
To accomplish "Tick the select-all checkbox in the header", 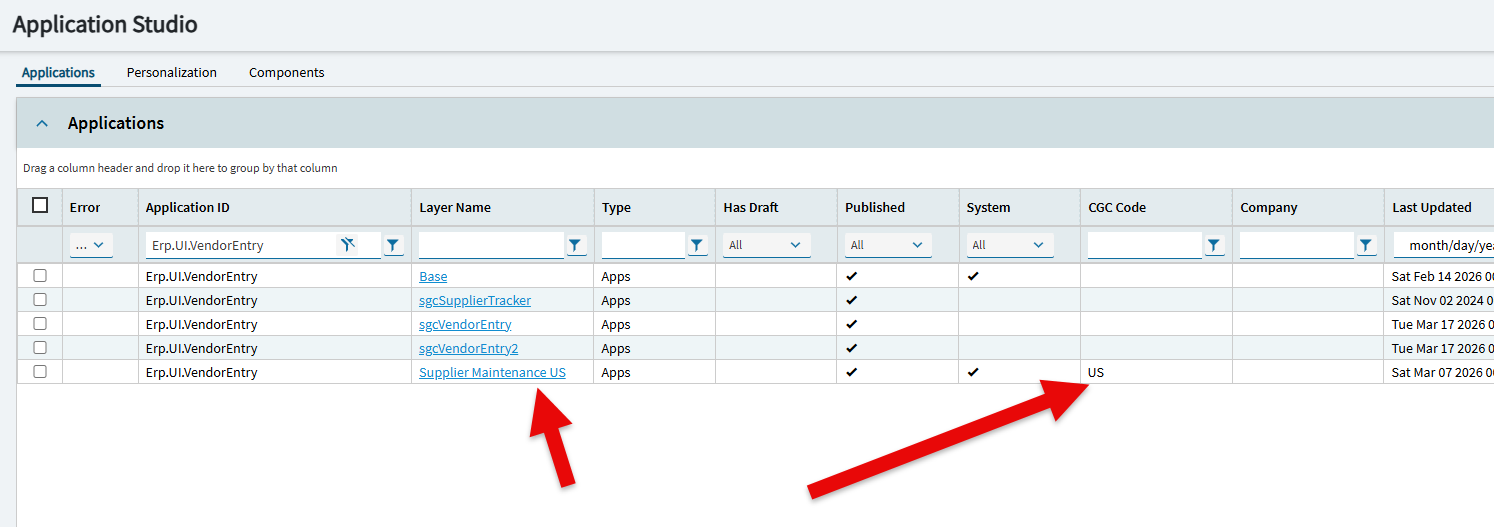I will click(x=40, y=205).
